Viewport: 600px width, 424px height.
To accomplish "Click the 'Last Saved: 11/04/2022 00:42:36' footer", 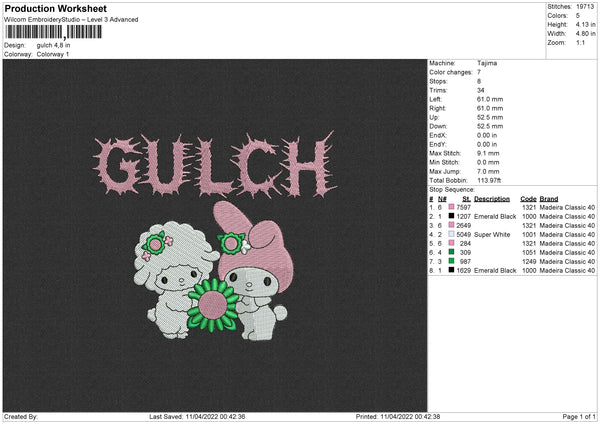I will point(197,416).
